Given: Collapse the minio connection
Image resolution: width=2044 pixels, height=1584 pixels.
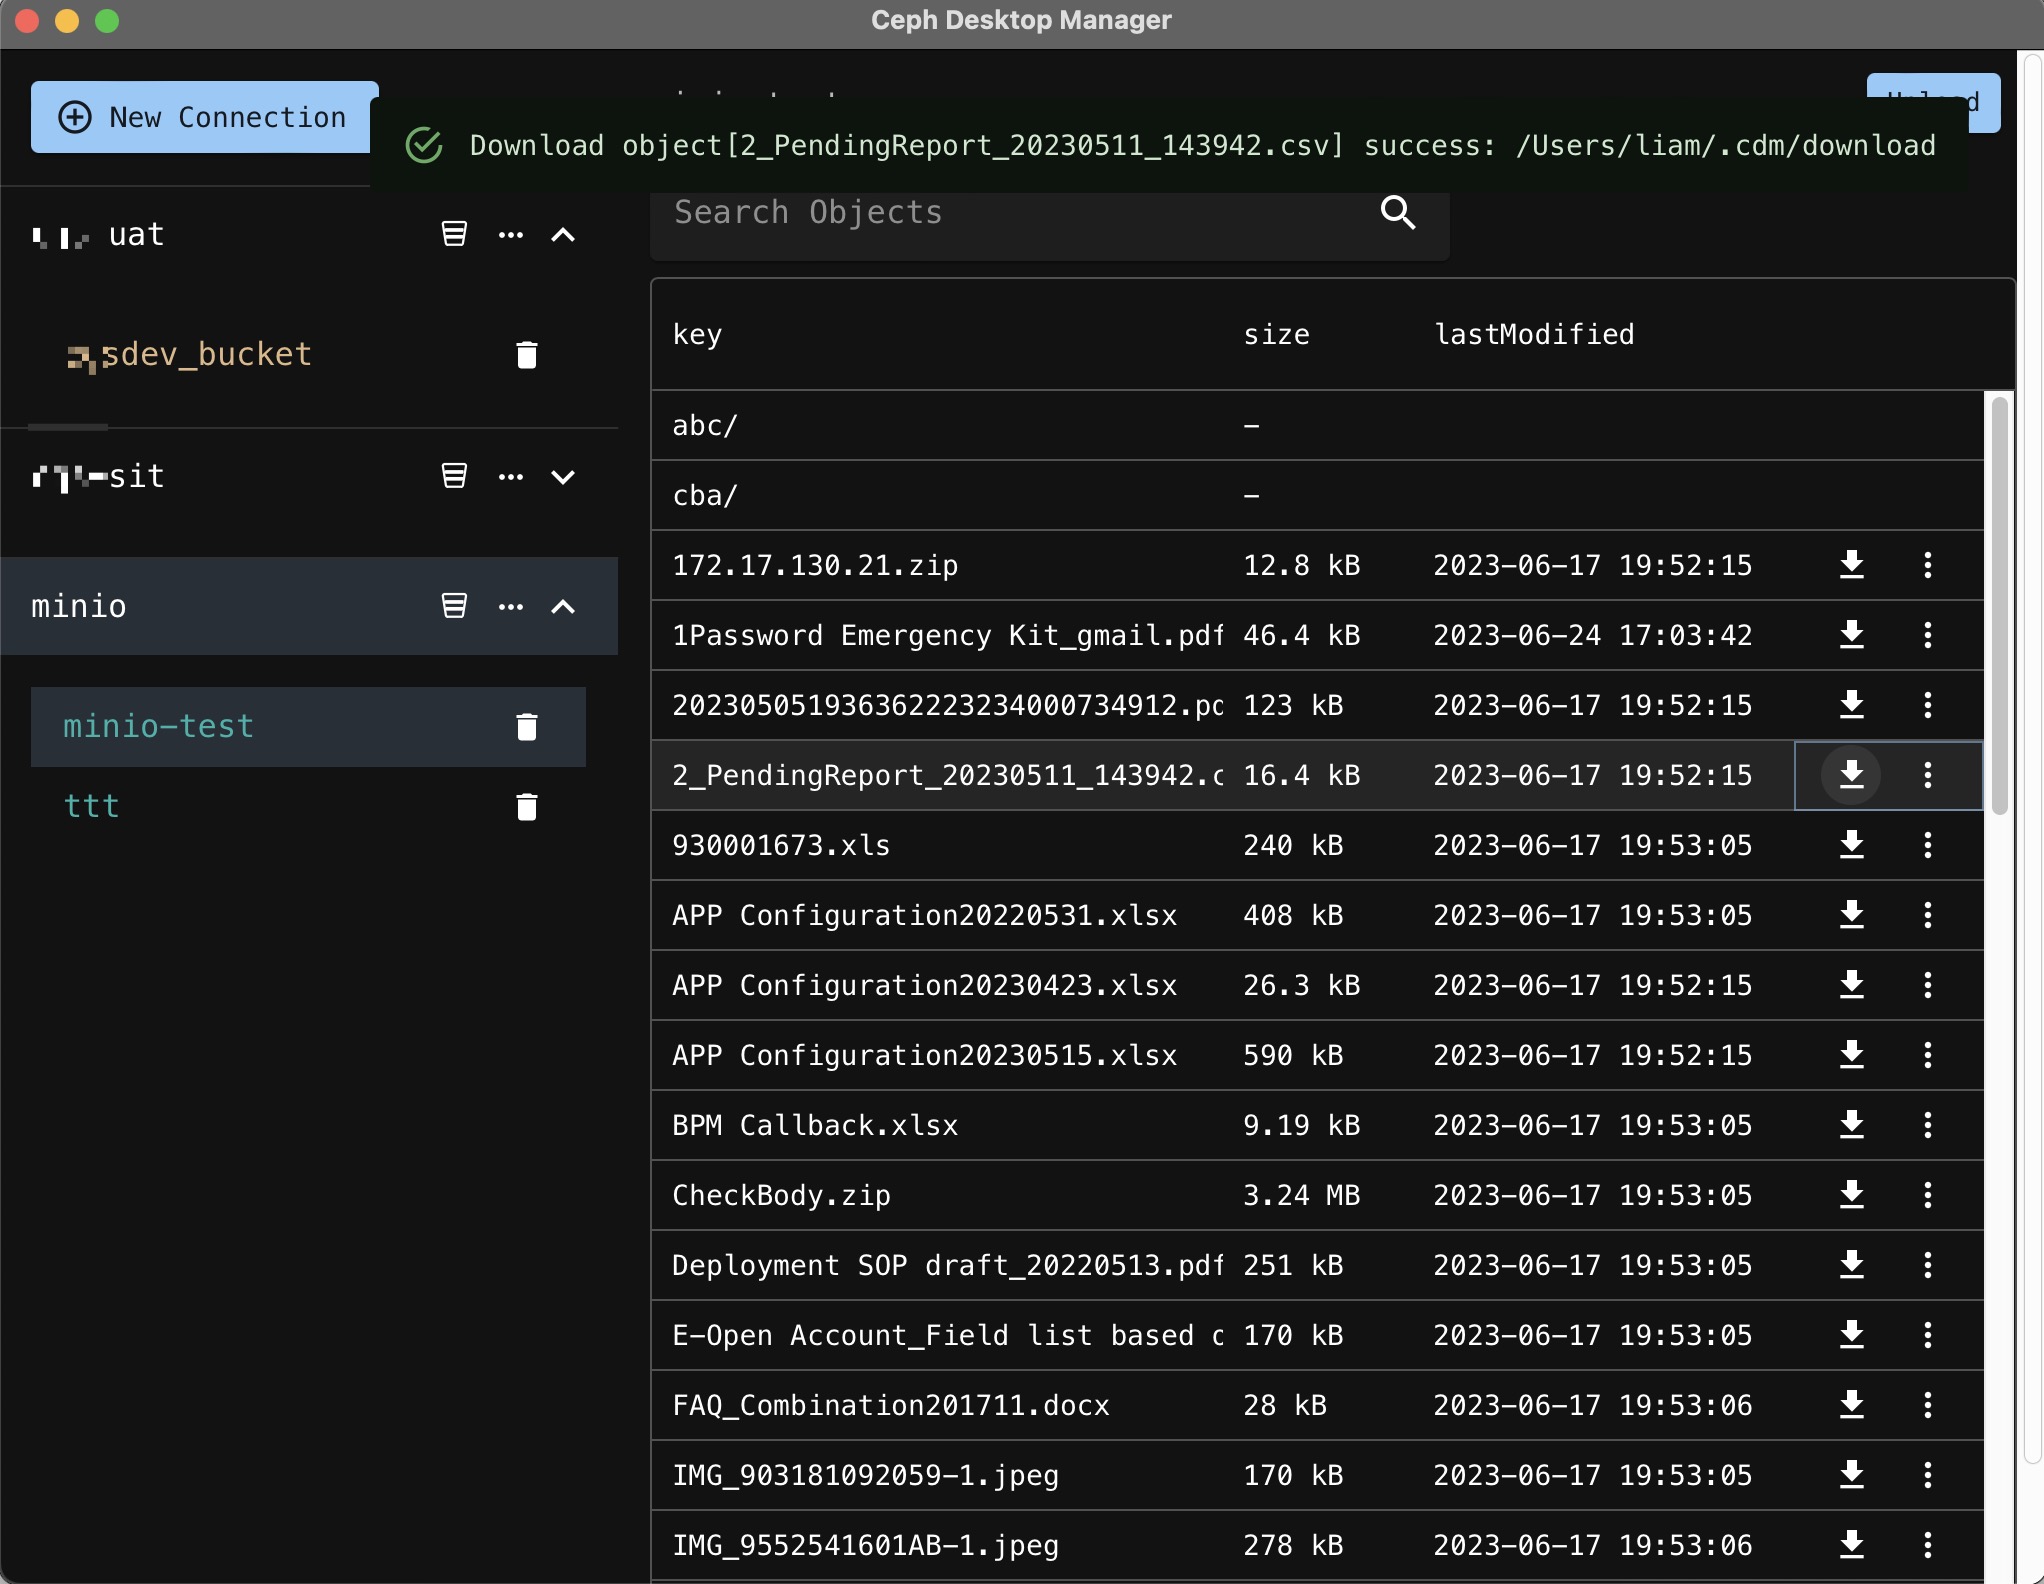Looking at the screenshot, I should pyautogui.click(x=563, y=607).
